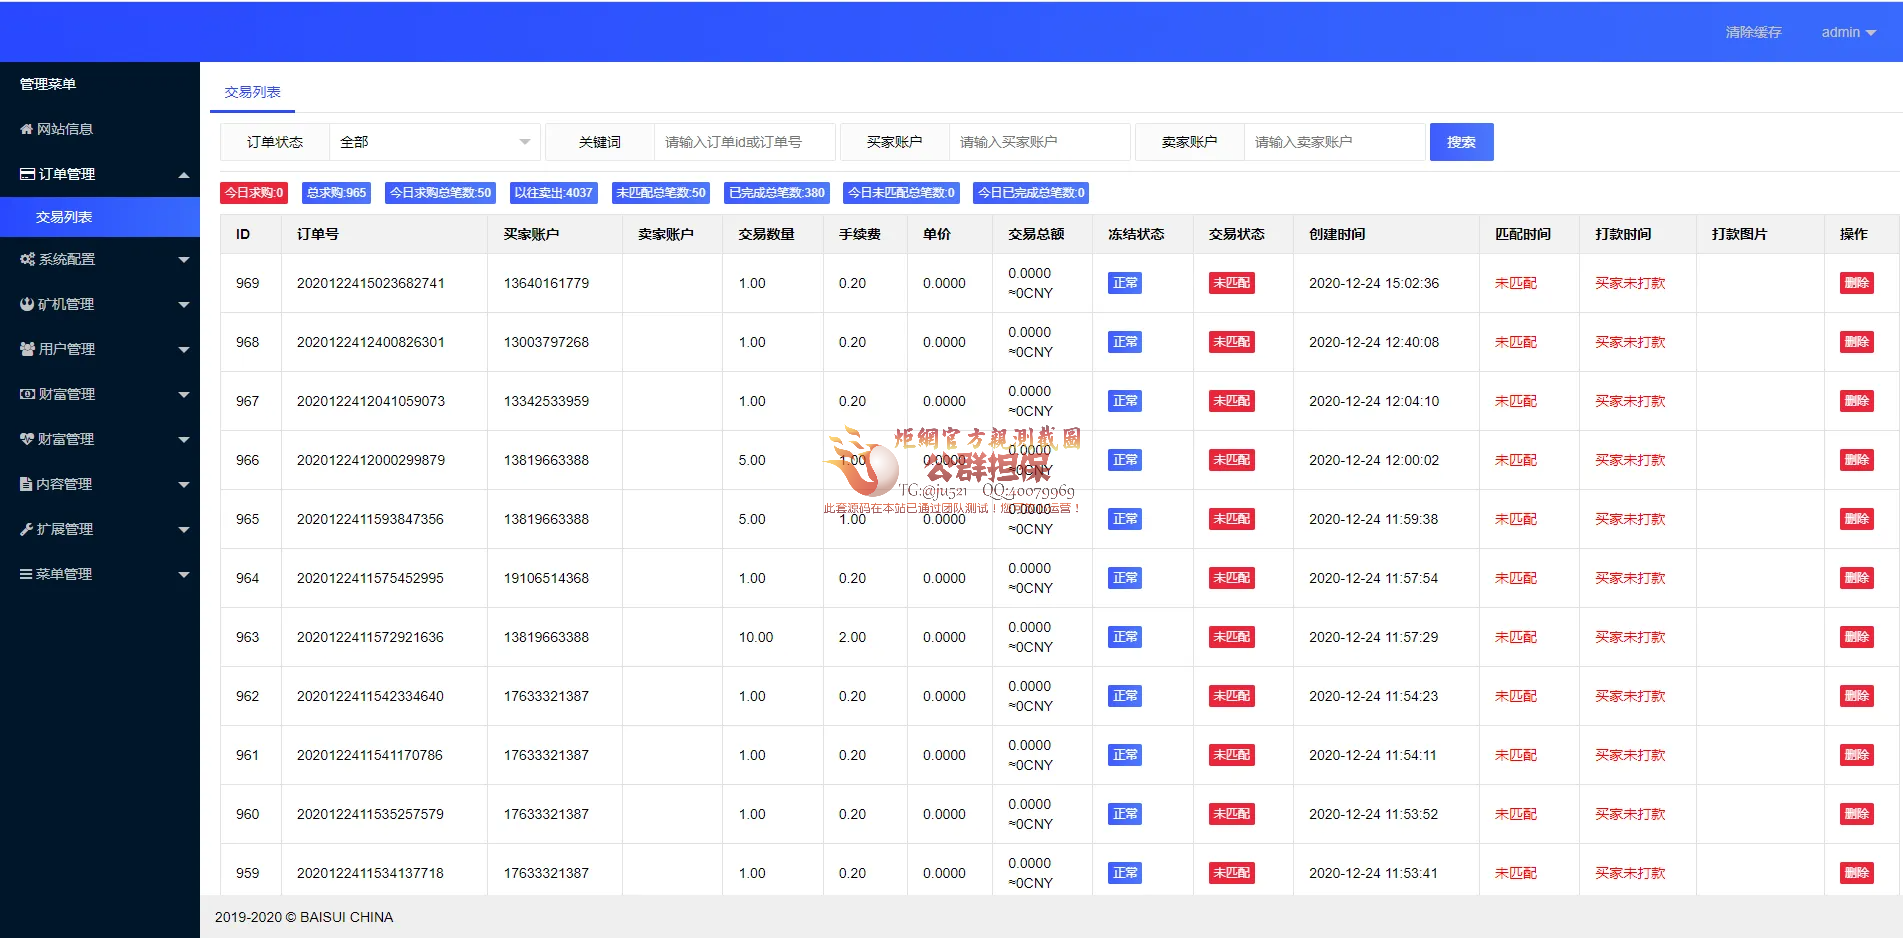Screen dimensions: 1903x938
Task: Switch to the 交易列表 tab
Action: (252, 92)
